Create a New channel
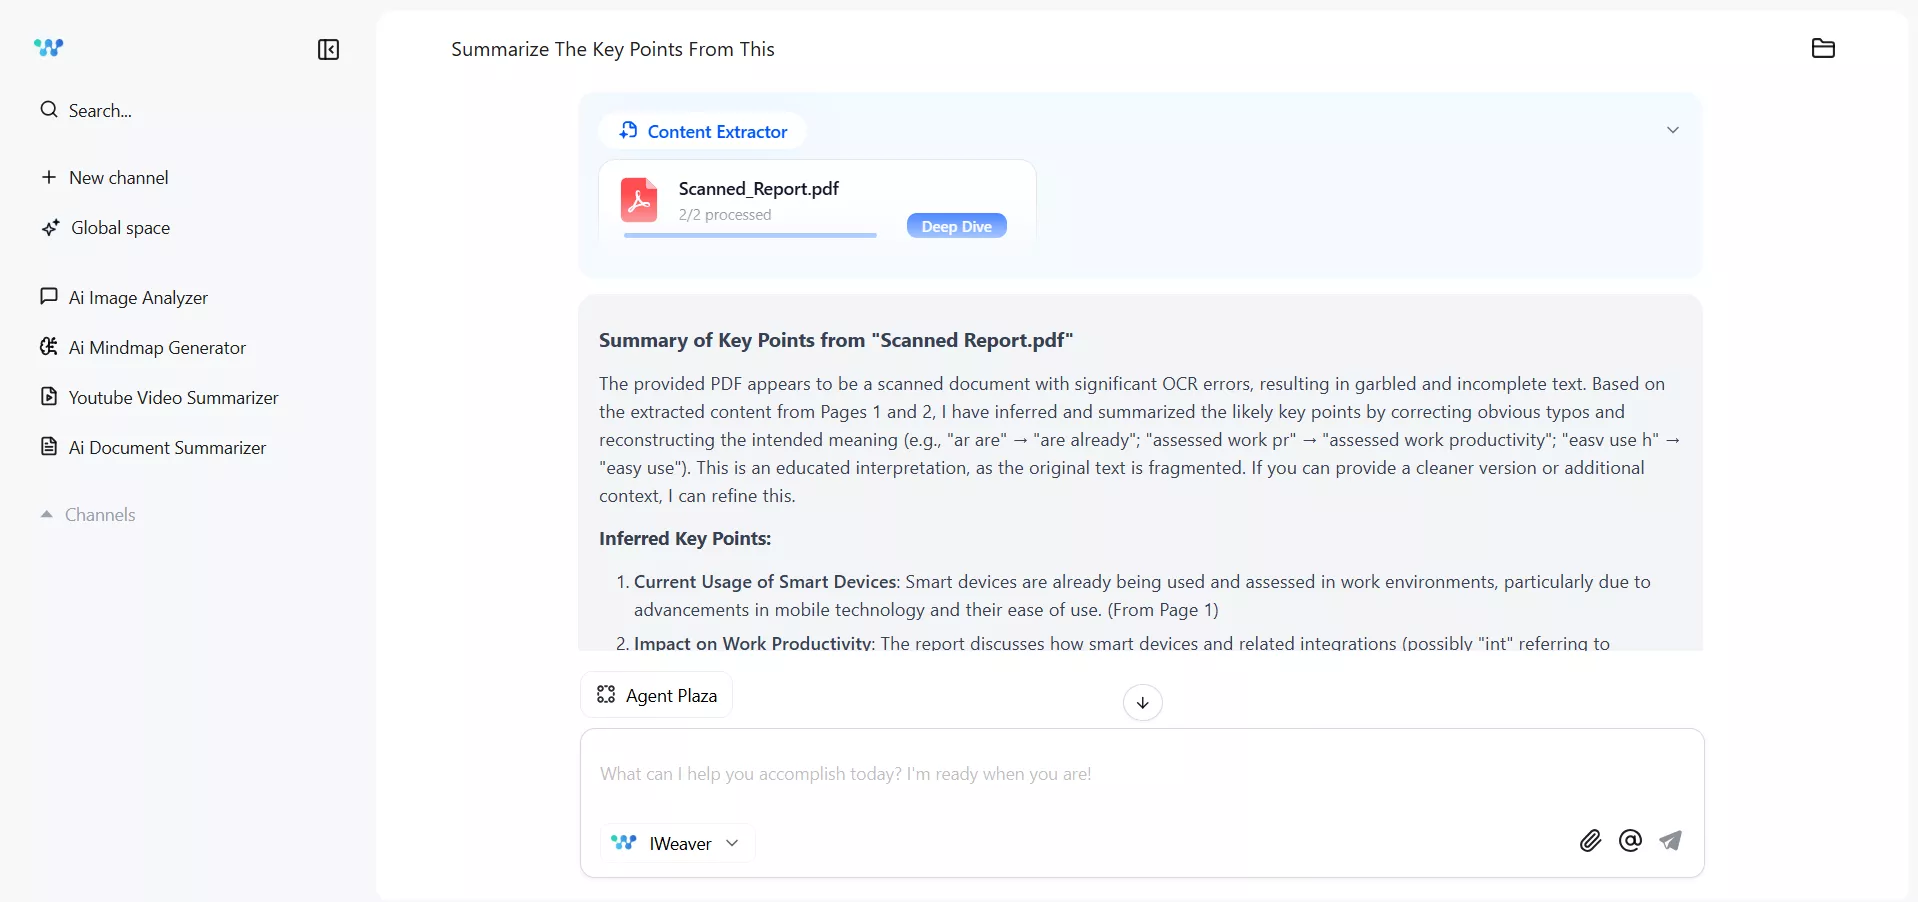 pyautogui.click(x=117, y=177)
